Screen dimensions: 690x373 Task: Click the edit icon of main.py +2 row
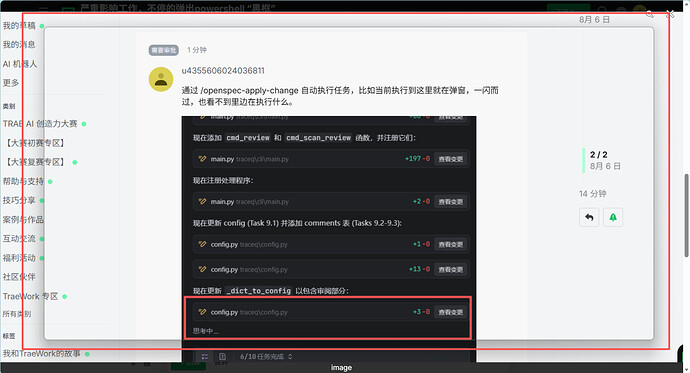(x=202, y=201)
